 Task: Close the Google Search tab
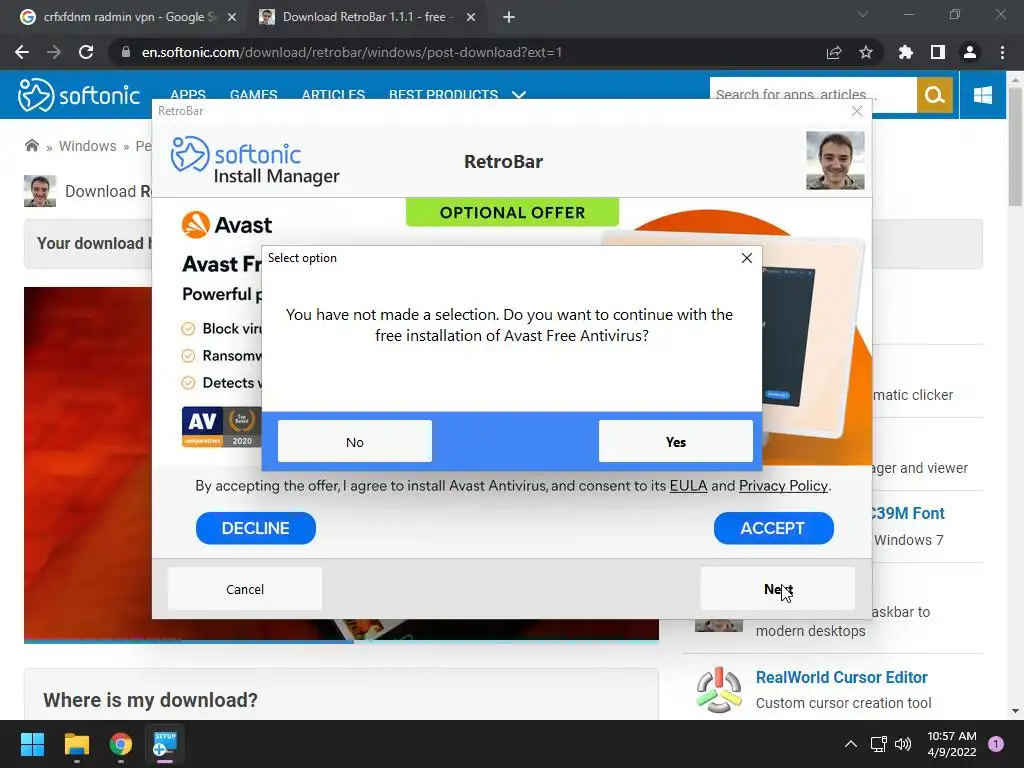click(x=232, y=17)
